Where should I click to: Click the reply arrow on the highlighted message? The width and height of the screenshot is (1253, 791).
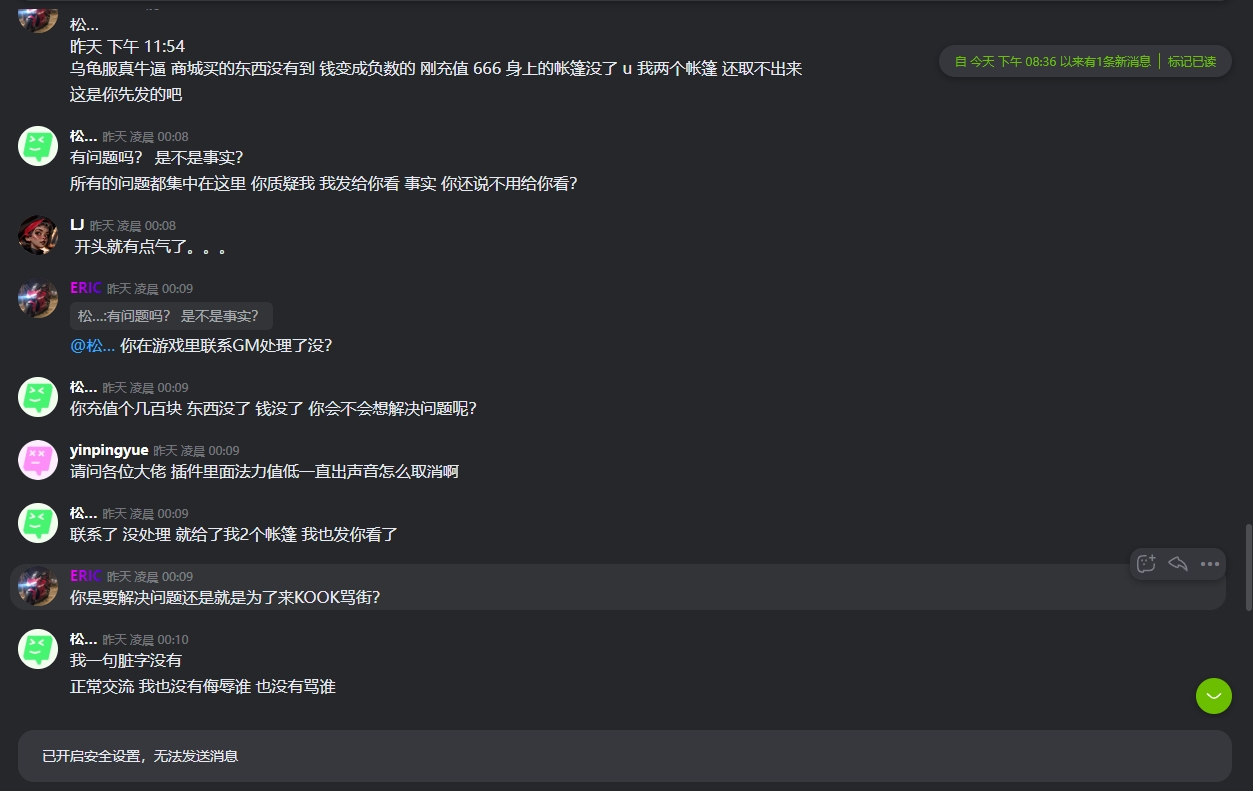(1178, 564)
